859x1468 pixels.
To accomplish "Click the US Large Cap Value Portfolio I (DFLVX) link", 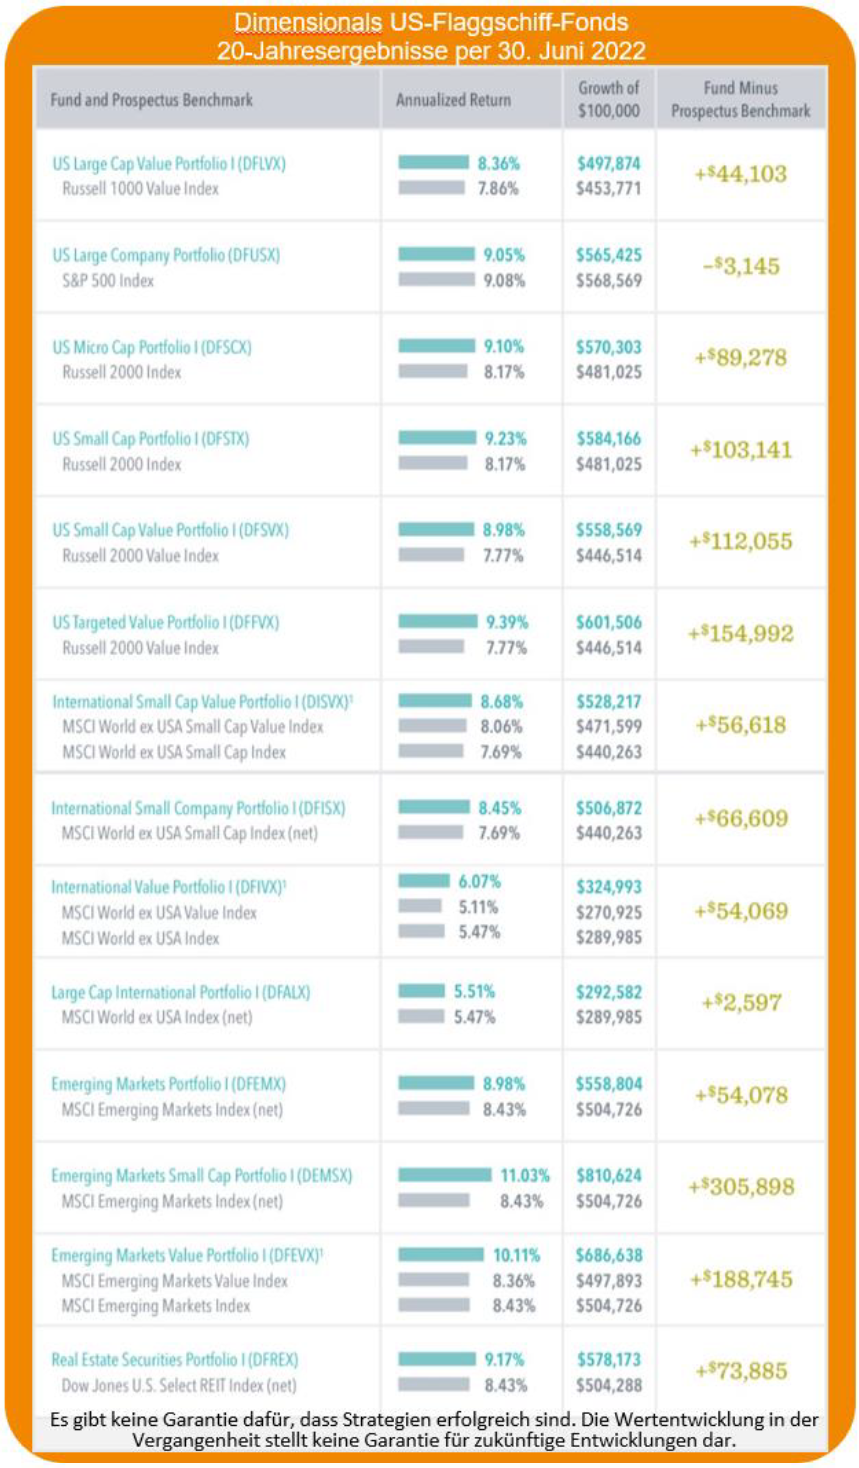I will (169, 163).
